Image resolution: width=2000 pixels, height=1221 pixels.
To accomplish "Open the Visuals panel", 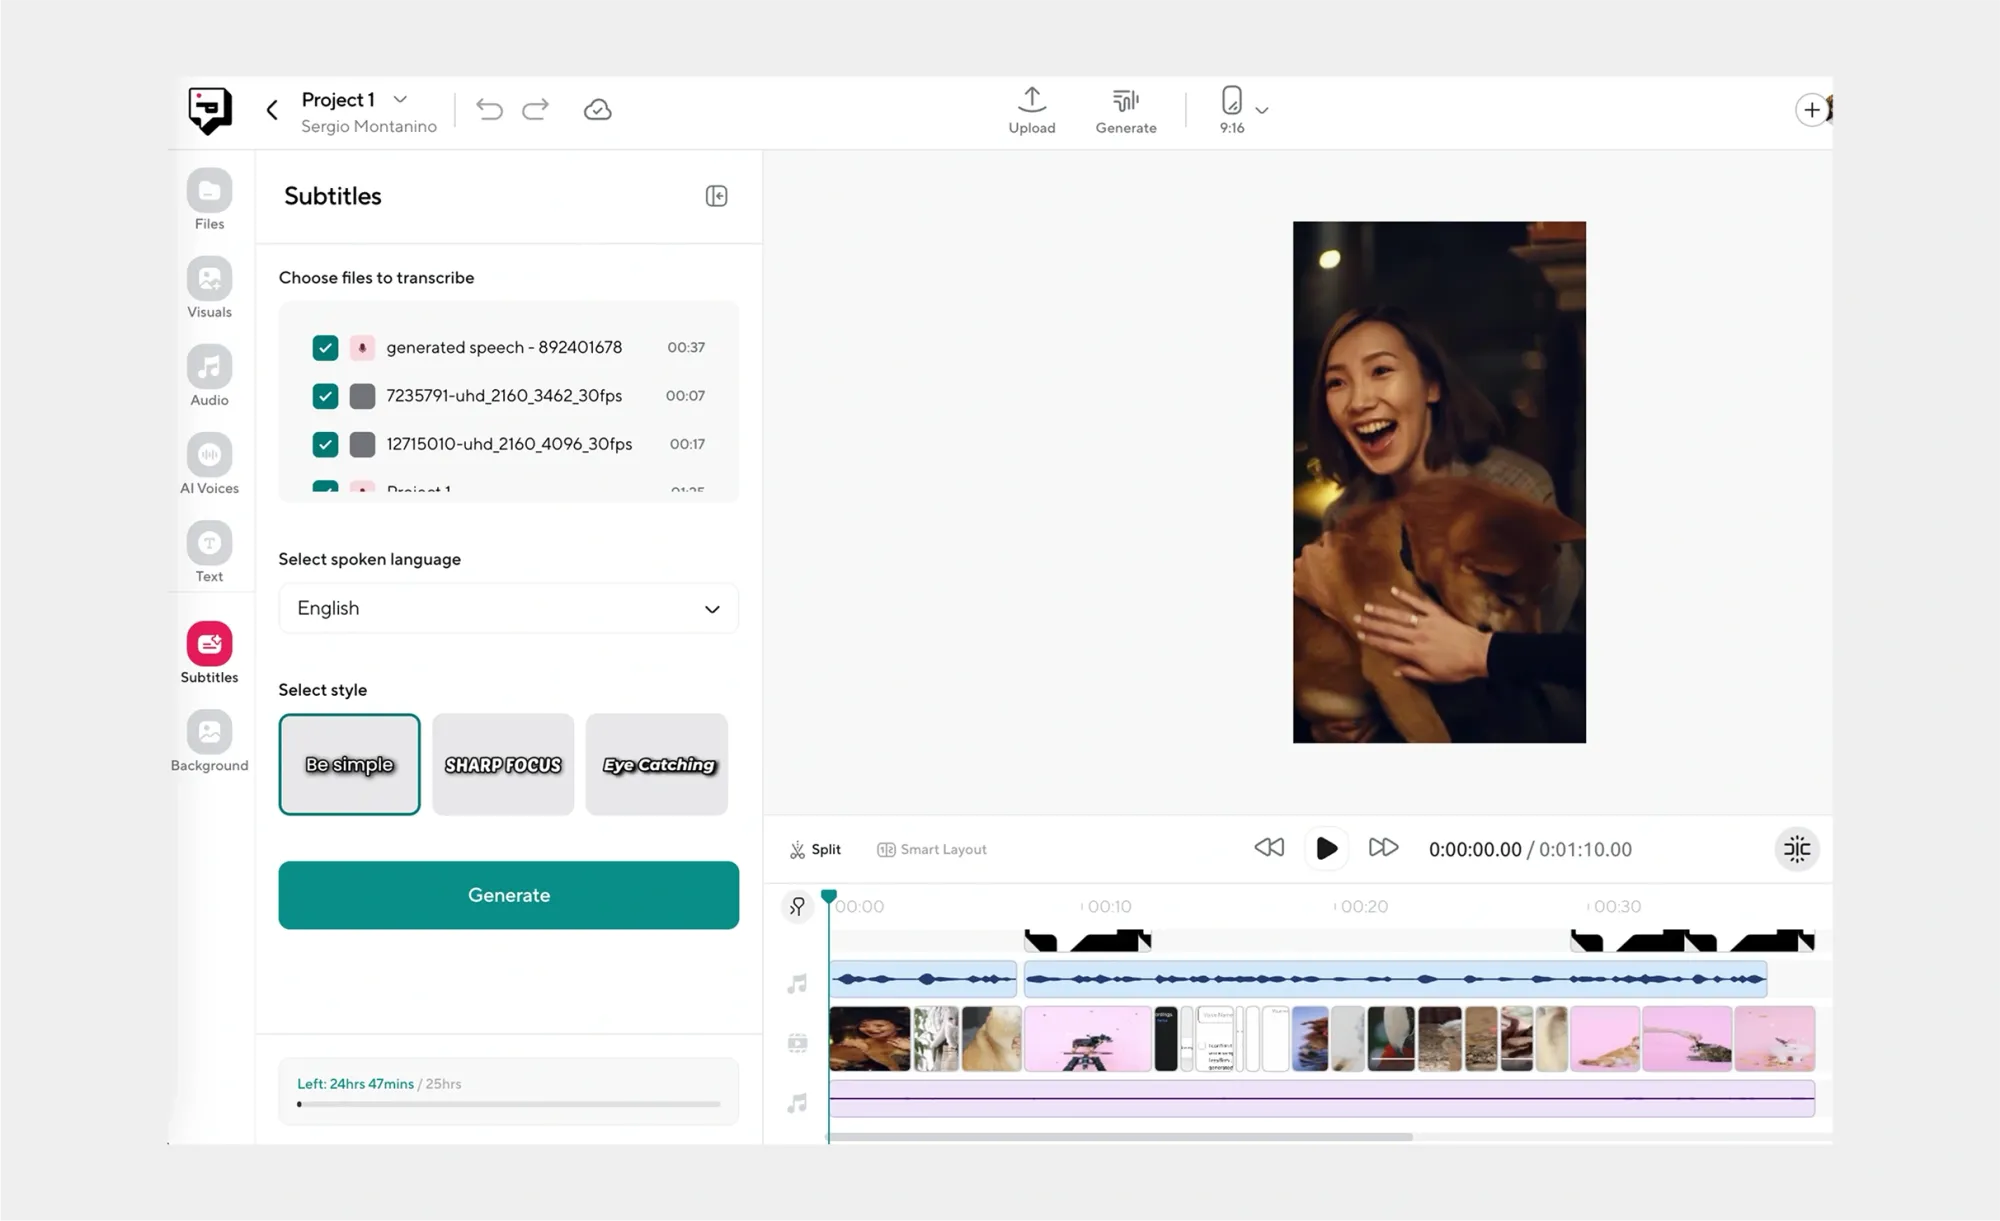I will point(209,288).
